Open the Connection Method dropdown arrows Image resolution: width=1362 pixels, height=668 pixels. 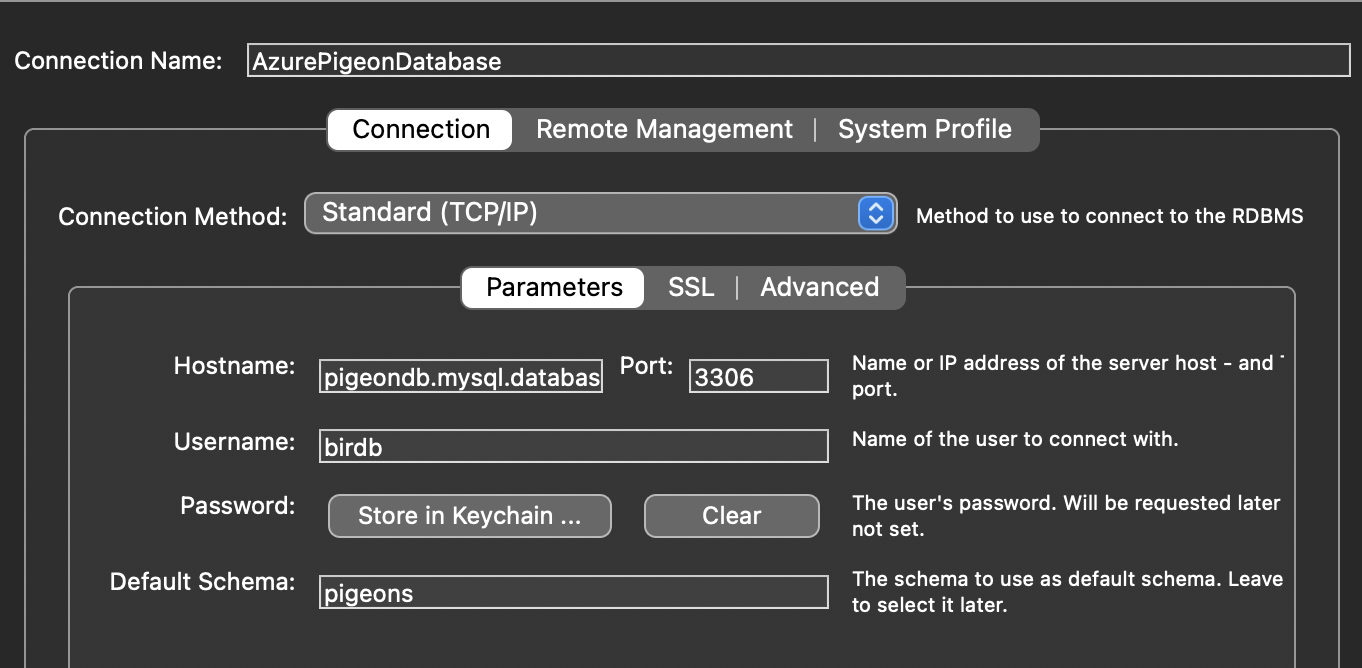[876, 213]
